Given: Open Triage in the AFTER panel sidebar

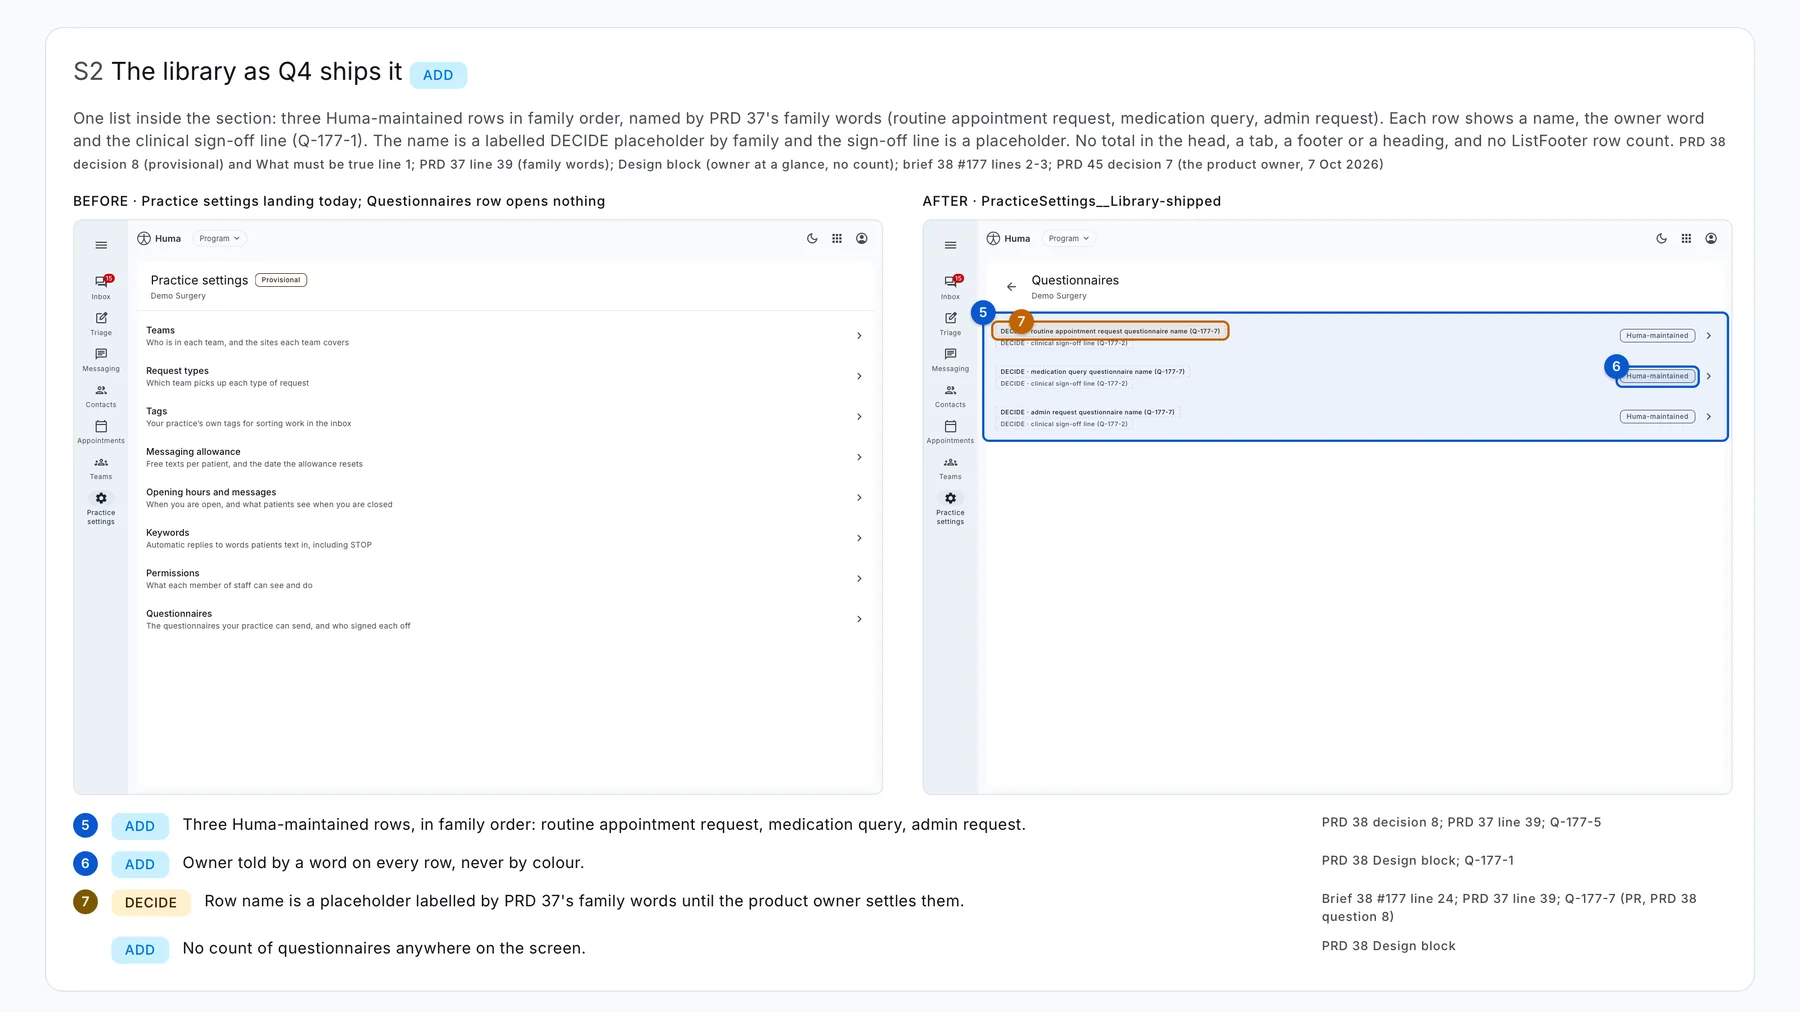Looking at the screenshot, I should [x=950, y=323].
